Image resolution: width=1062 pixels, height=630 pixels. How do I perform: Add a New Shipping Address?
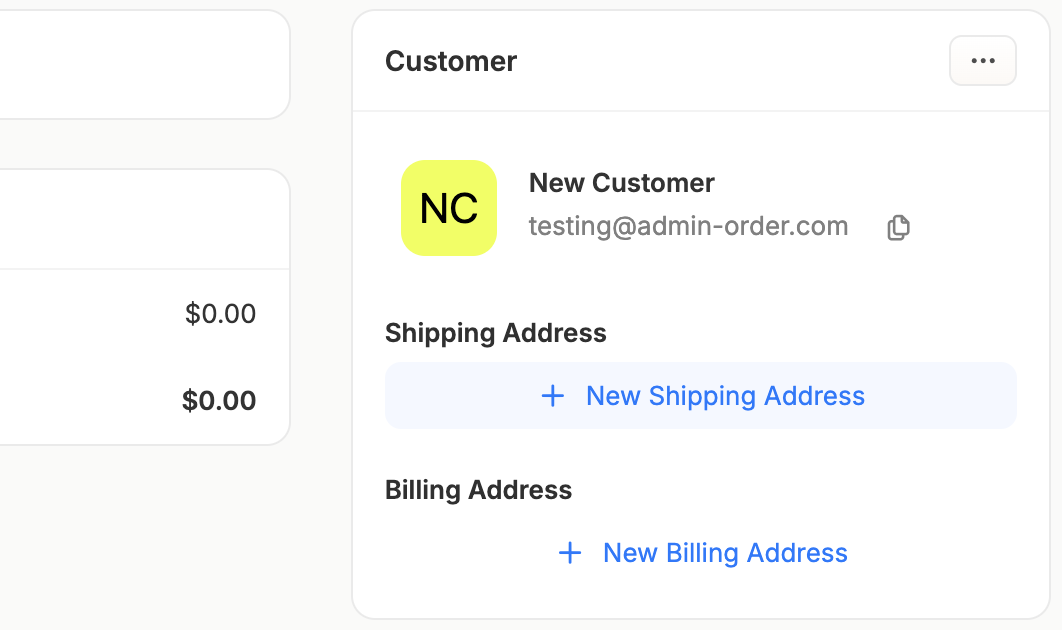701,396
